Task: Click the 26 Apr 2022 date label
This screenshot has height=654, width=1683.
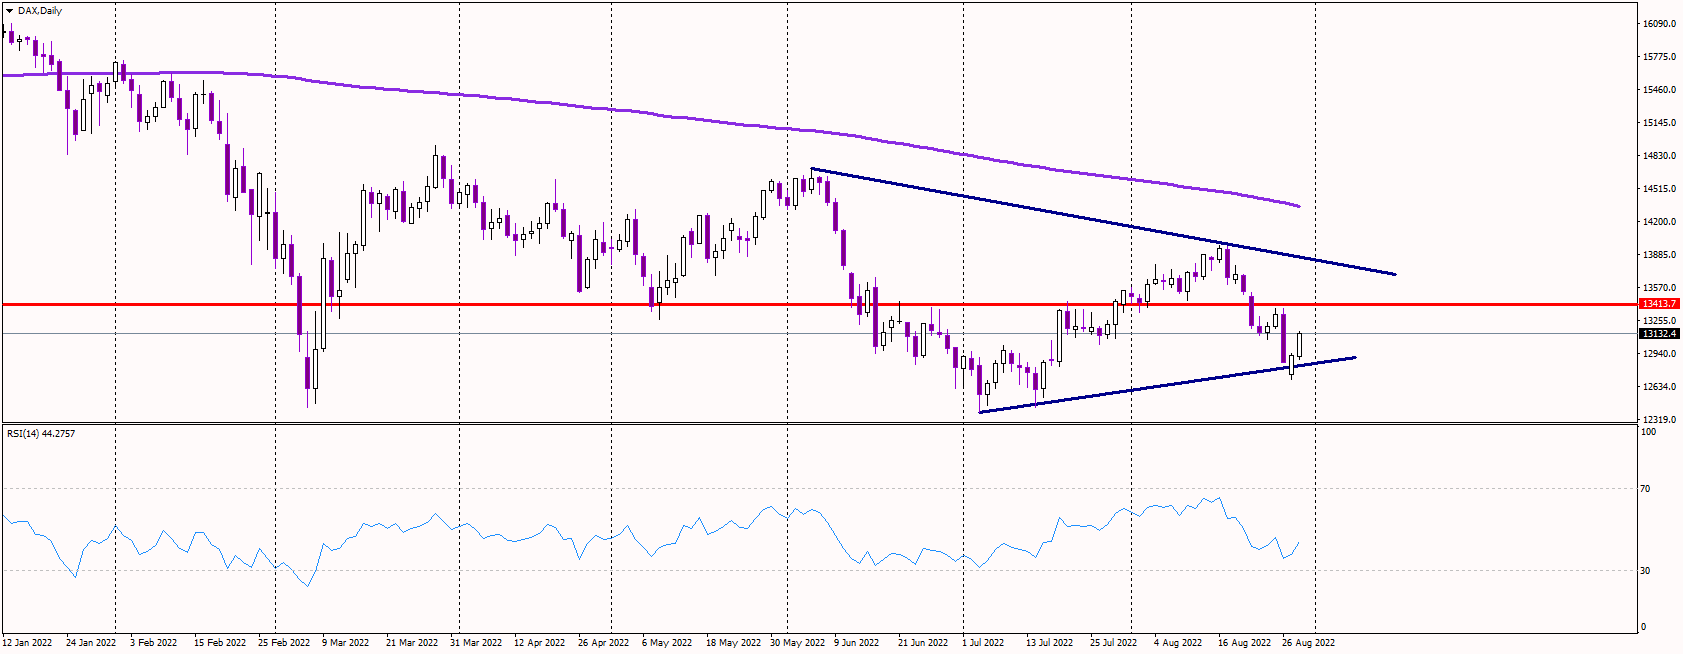Action: [604, 643]
